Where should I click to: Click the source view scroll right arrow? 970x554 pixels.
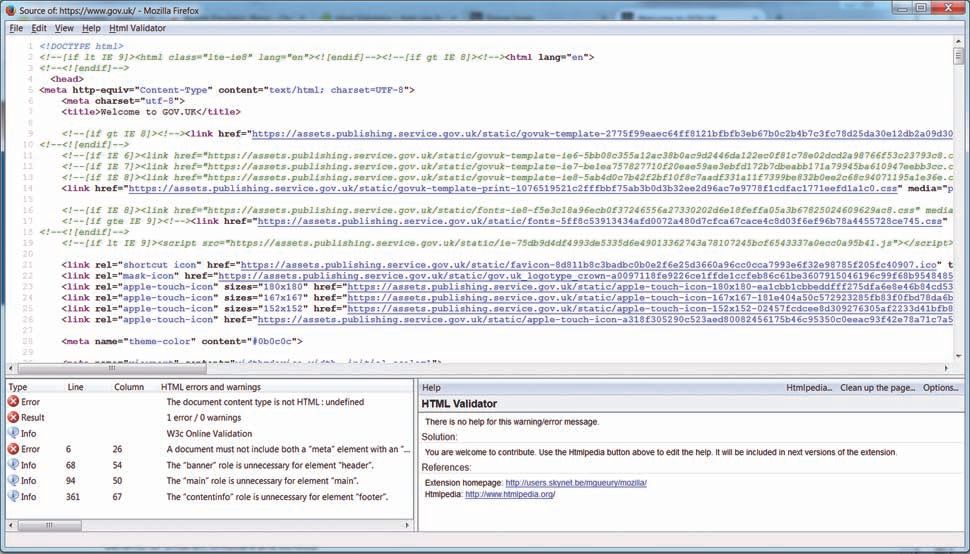tap(946, 369)
